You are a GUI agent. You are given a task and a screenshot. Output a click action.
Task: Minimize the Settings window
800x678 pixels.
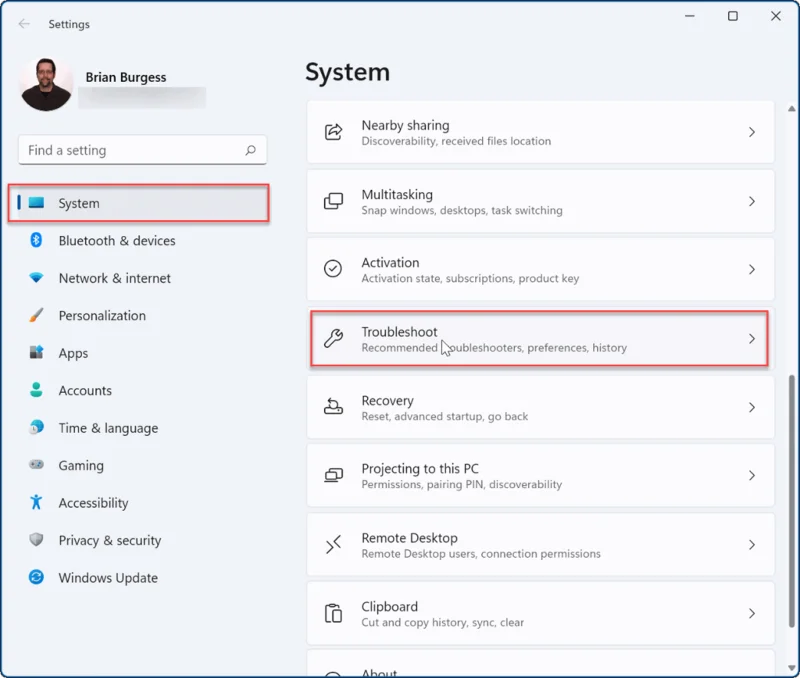tap(690, 16)
